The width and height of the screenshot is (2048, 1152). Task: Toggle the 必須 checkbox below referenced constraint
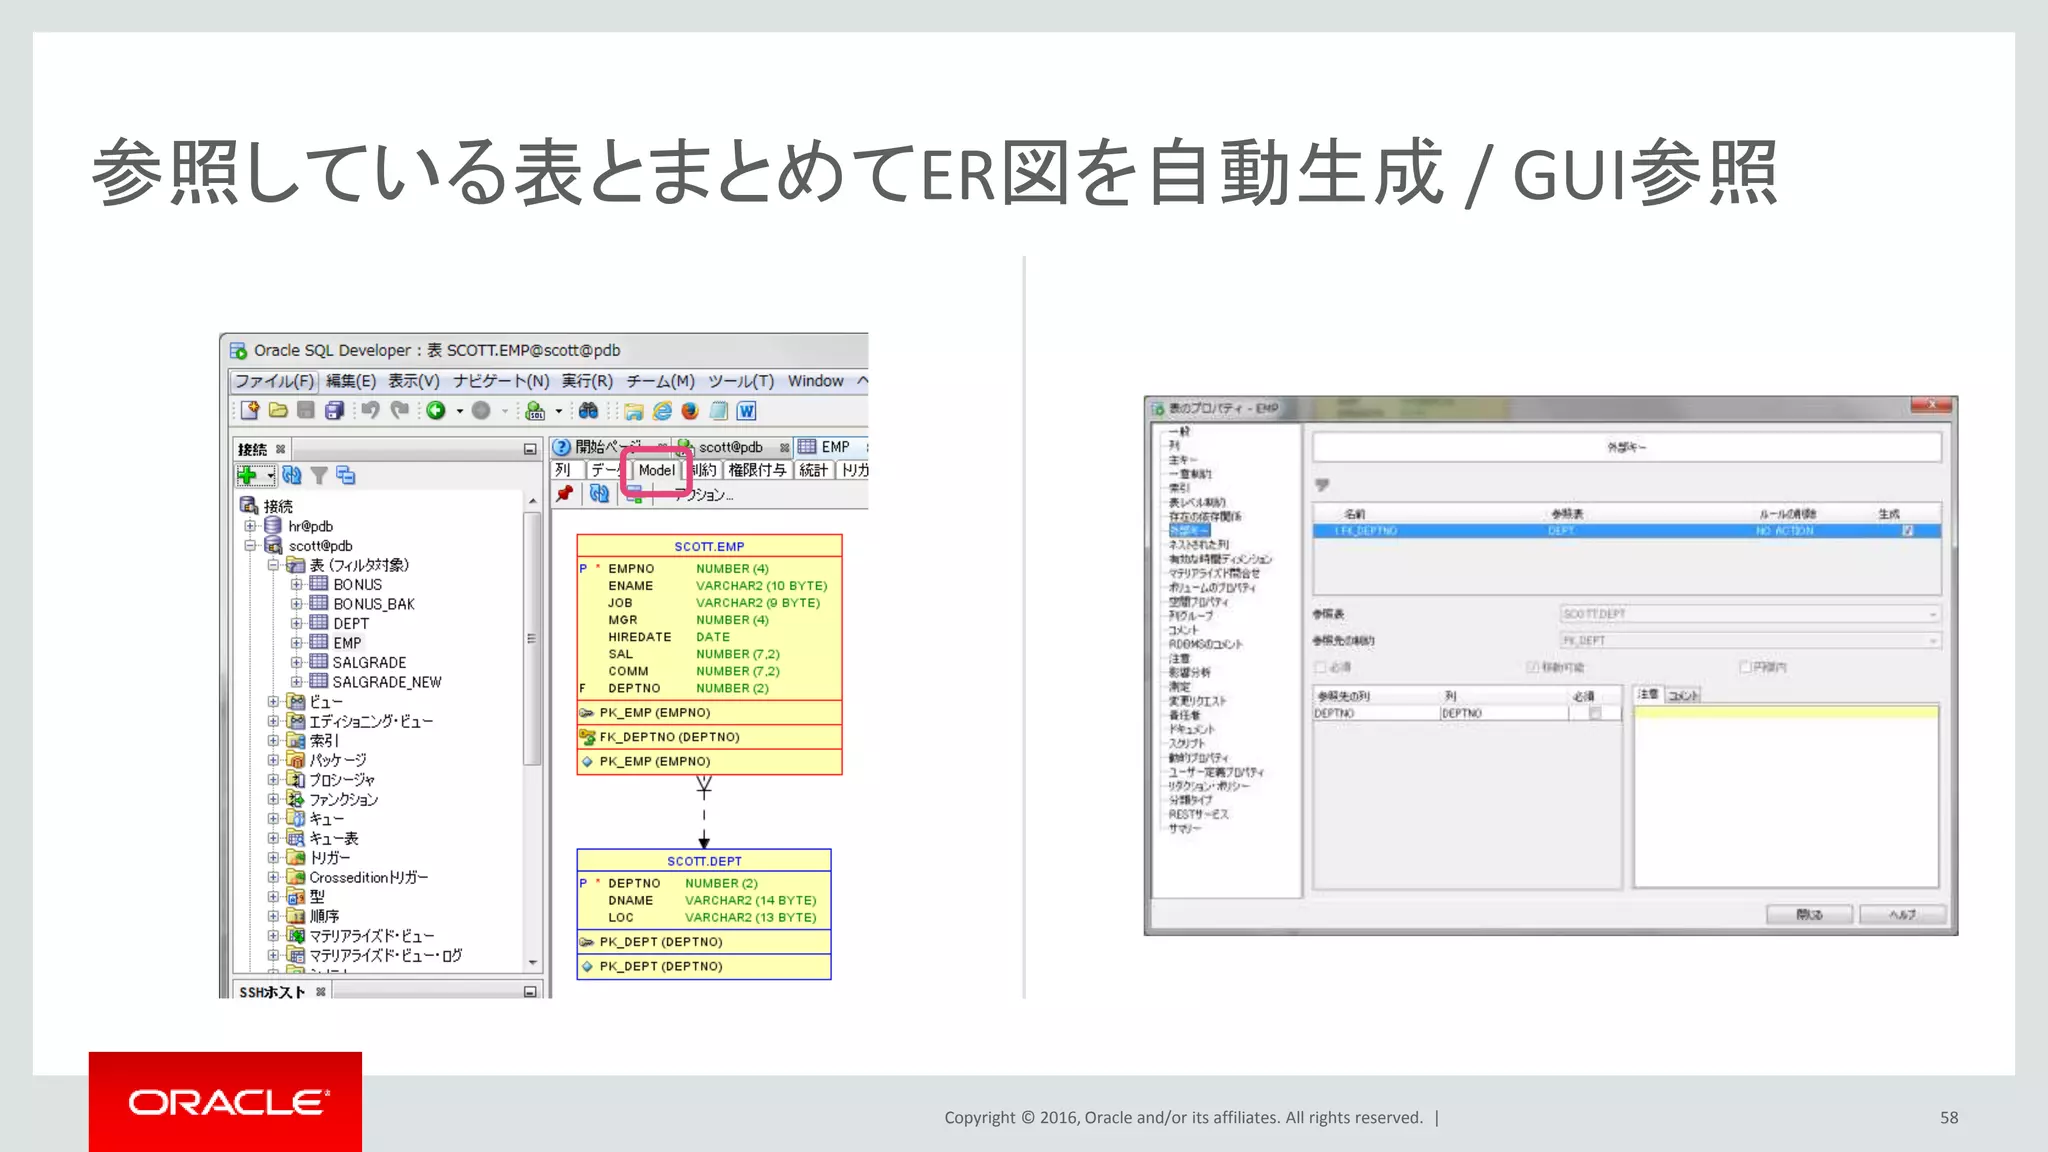pyautogui.click(x=1320, y=667)
